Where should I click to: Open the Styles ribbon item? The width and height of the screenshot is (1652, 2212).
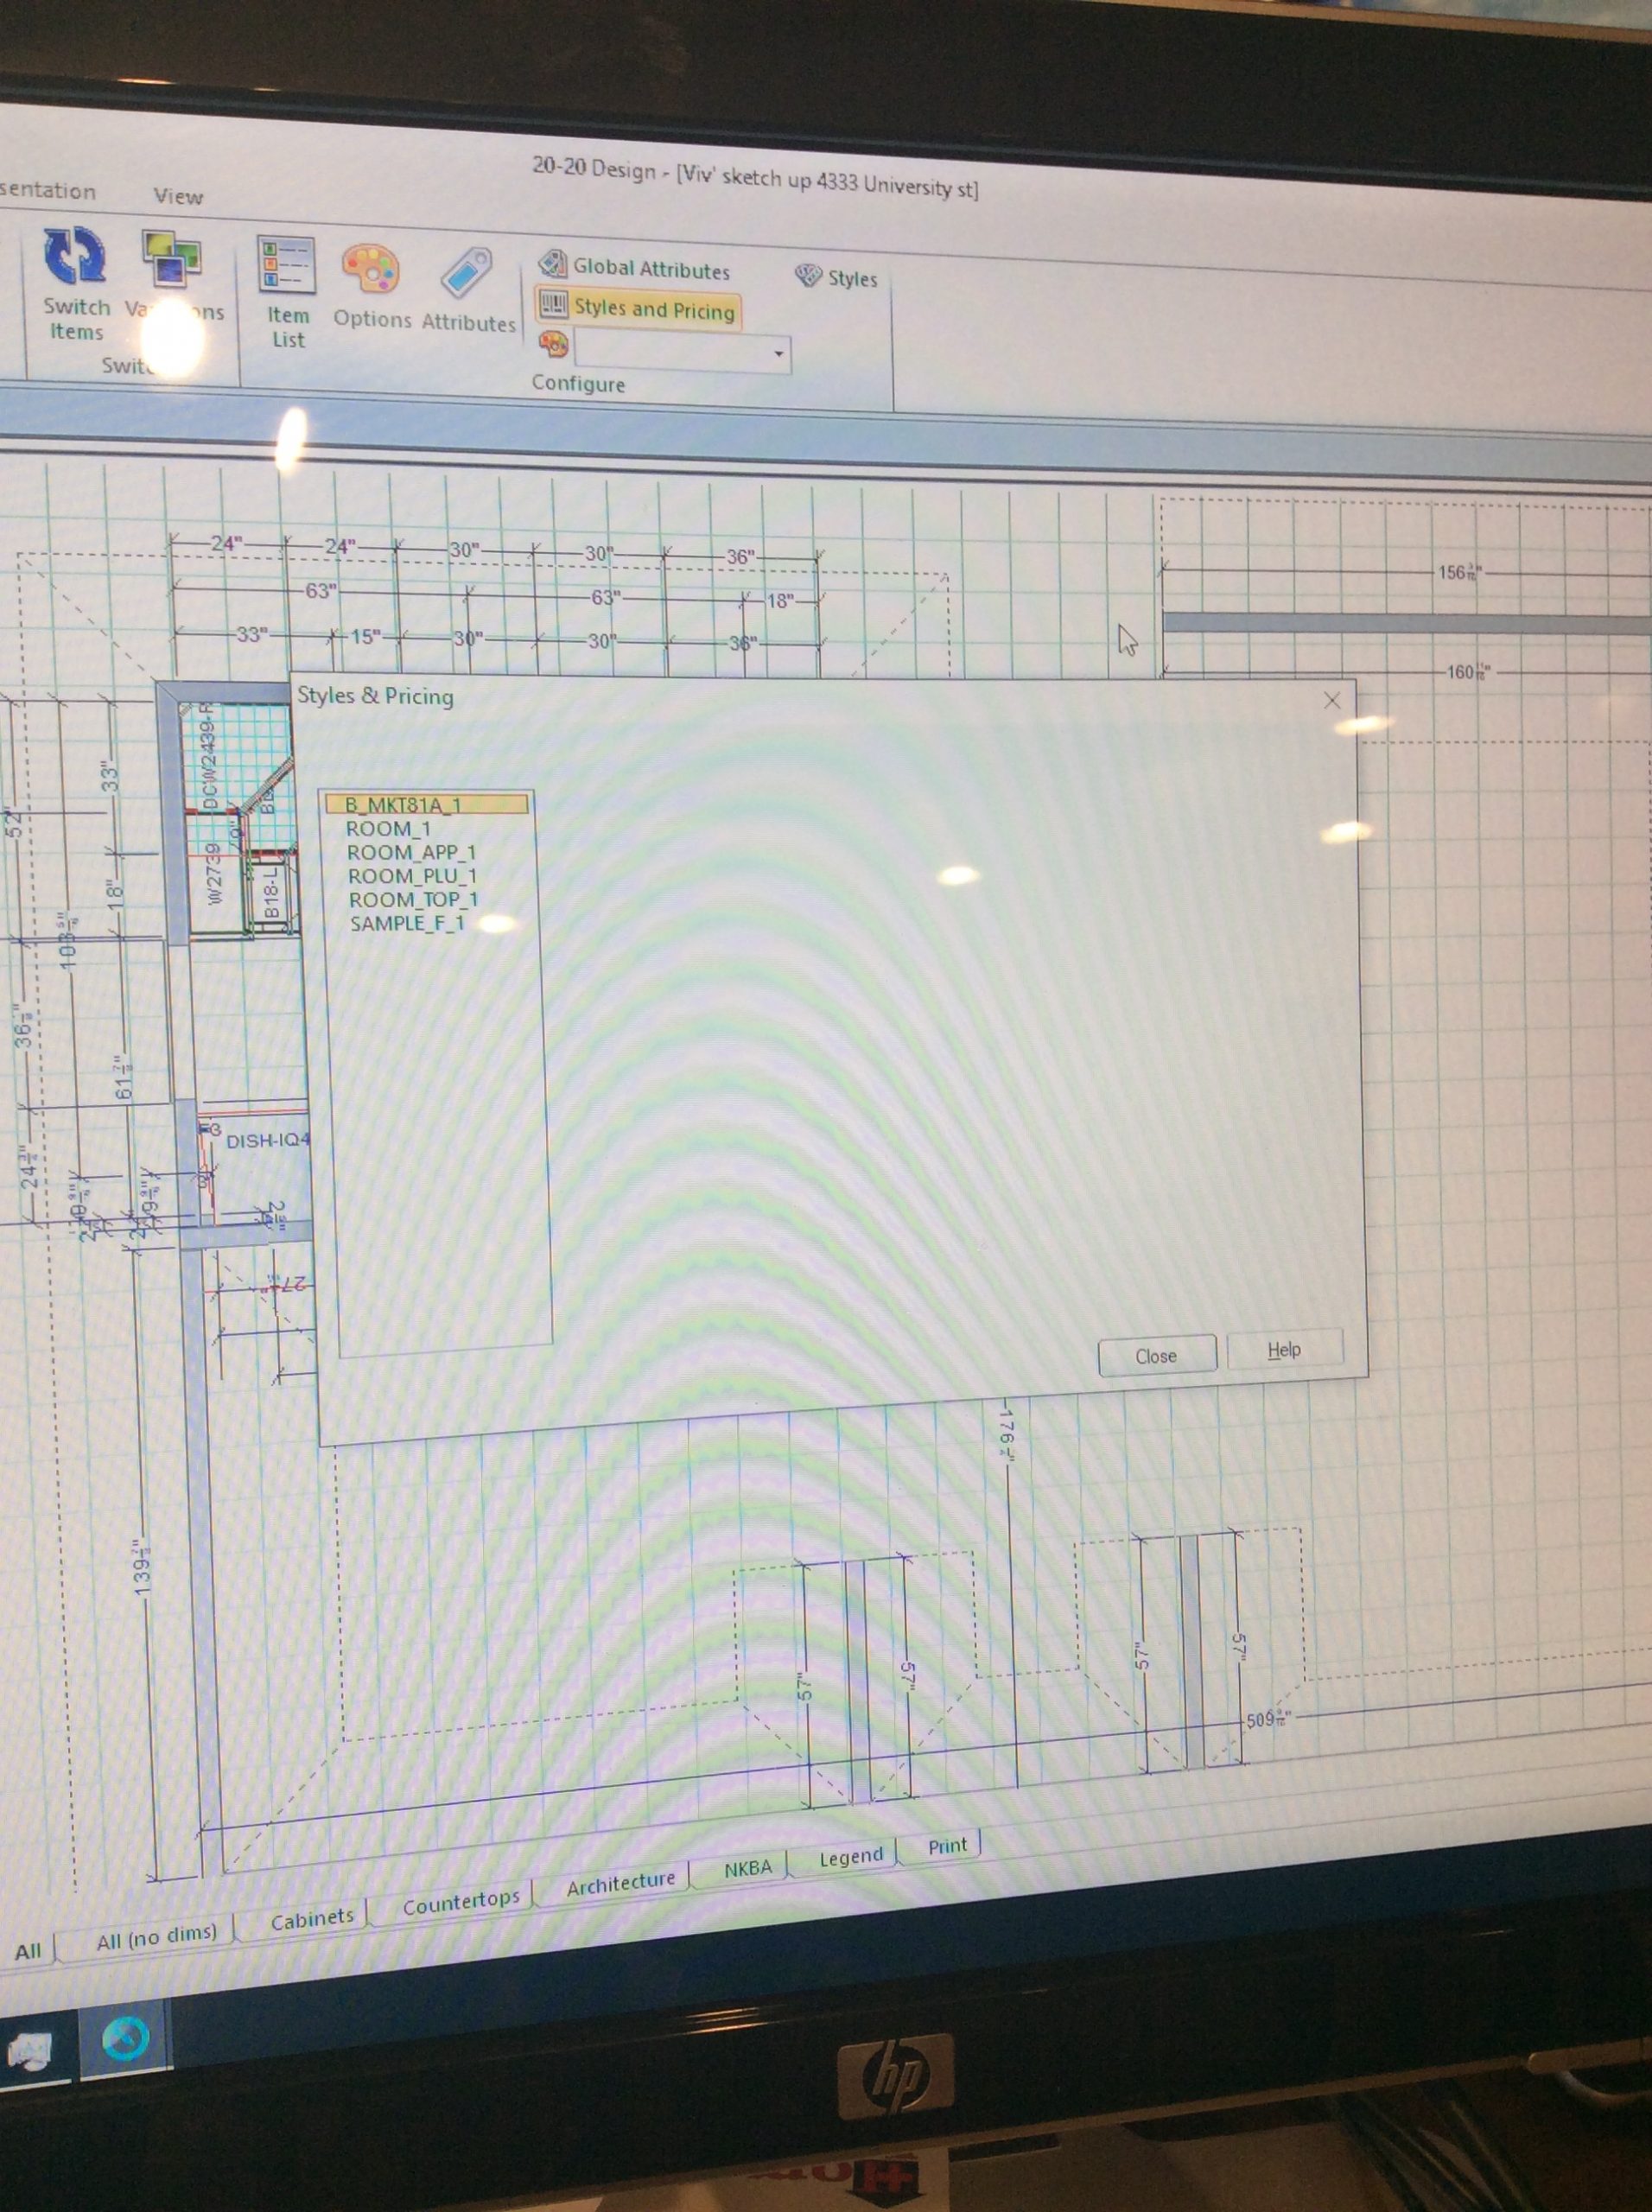coord(836,277)
